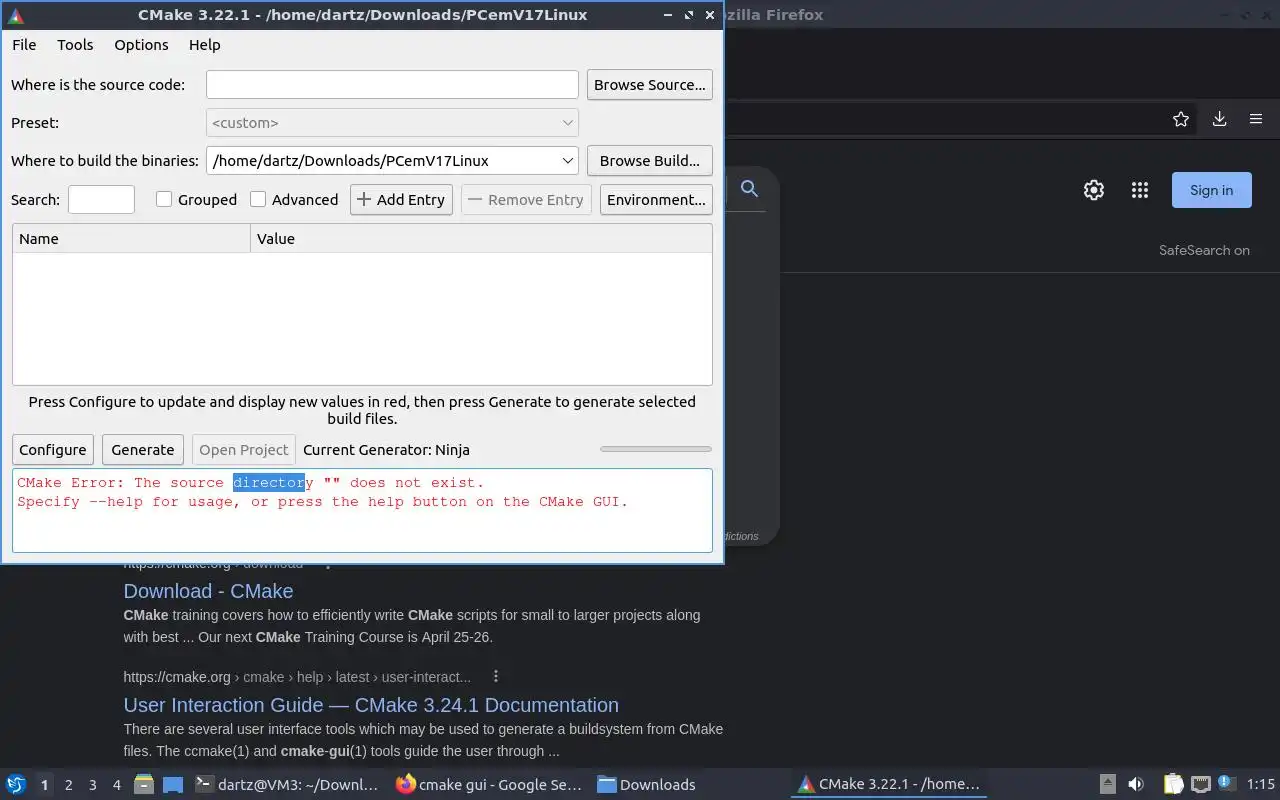Open Google quick settings gear
Image resolution: width=1280 pixels, height=800 pixels.
pos(1094,190)
